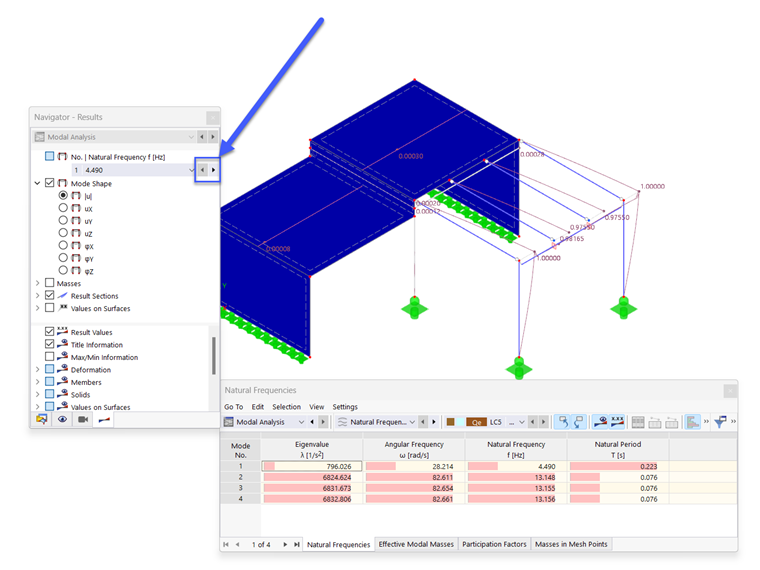Toggle the Result Values checkbox
Screen dimensions: 760x570
pyautogui.click(x=49, y=332)
